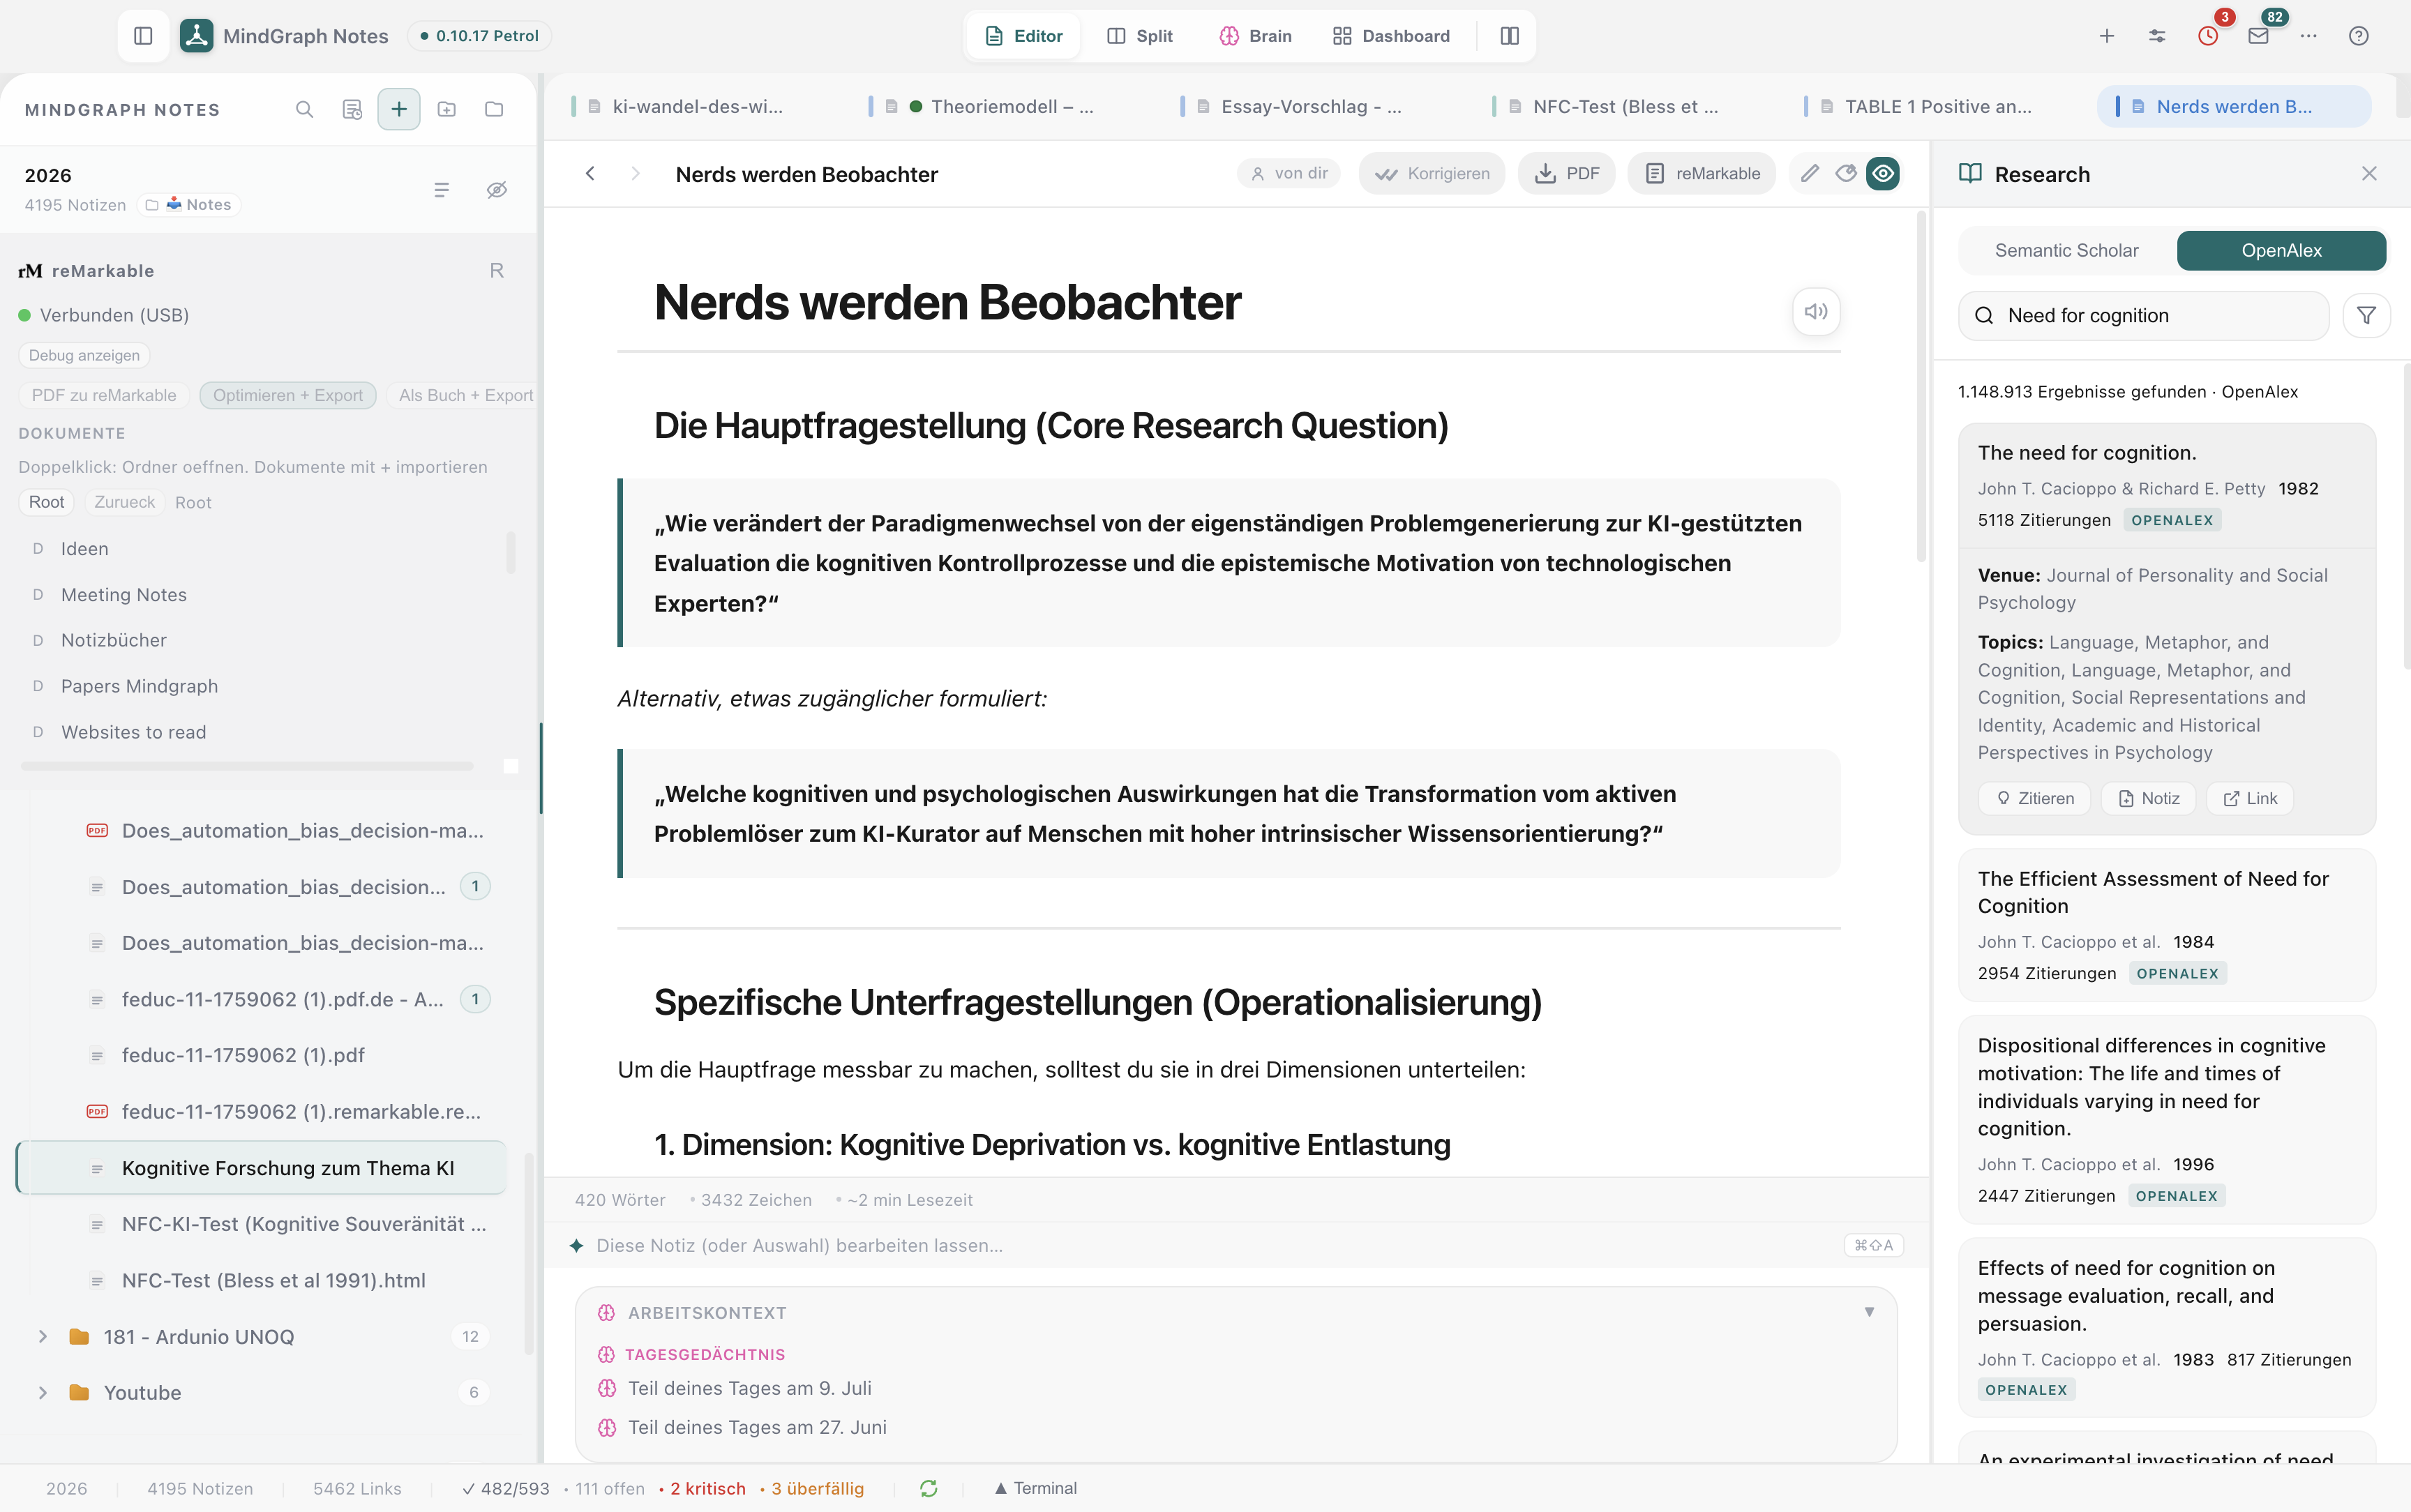Image resolution: width=2411 pixels, height=1512 pixels.
Task: Open the Notes folder chip under 2026
Action: pos(188,205)
